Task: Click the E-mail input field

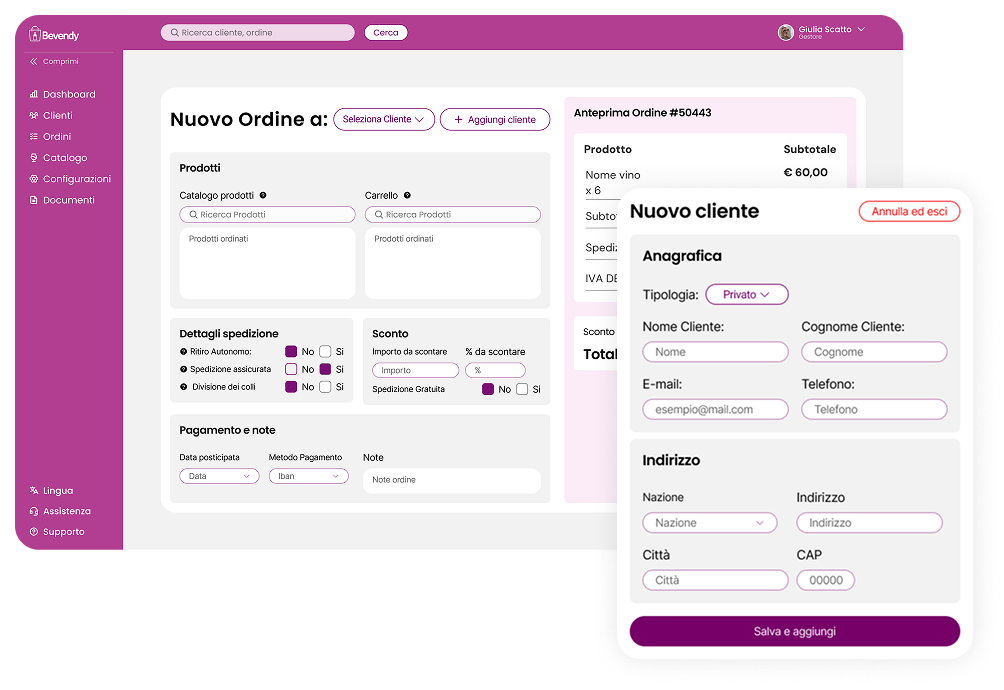Action: click(x=715, y=409)
